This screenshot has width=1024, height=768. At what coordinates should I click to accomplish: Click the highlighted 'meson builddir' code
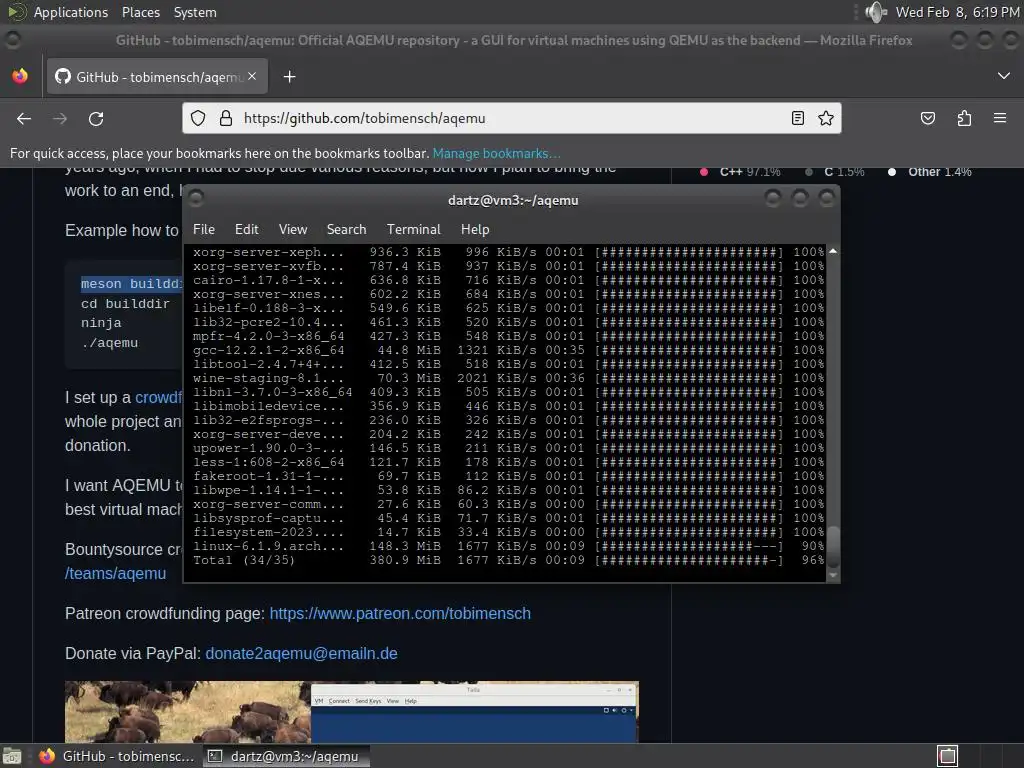(x=131, y=284)
